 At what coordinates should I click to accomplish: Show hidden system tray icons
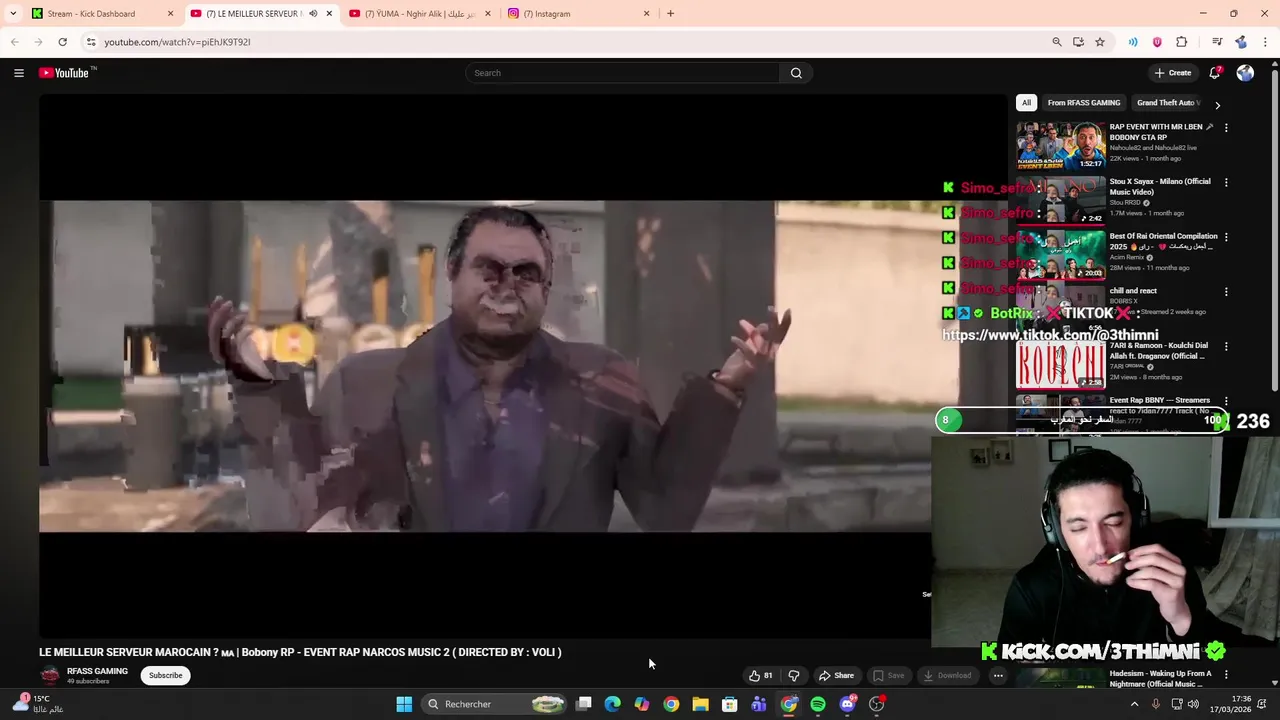pos(1134,704)
